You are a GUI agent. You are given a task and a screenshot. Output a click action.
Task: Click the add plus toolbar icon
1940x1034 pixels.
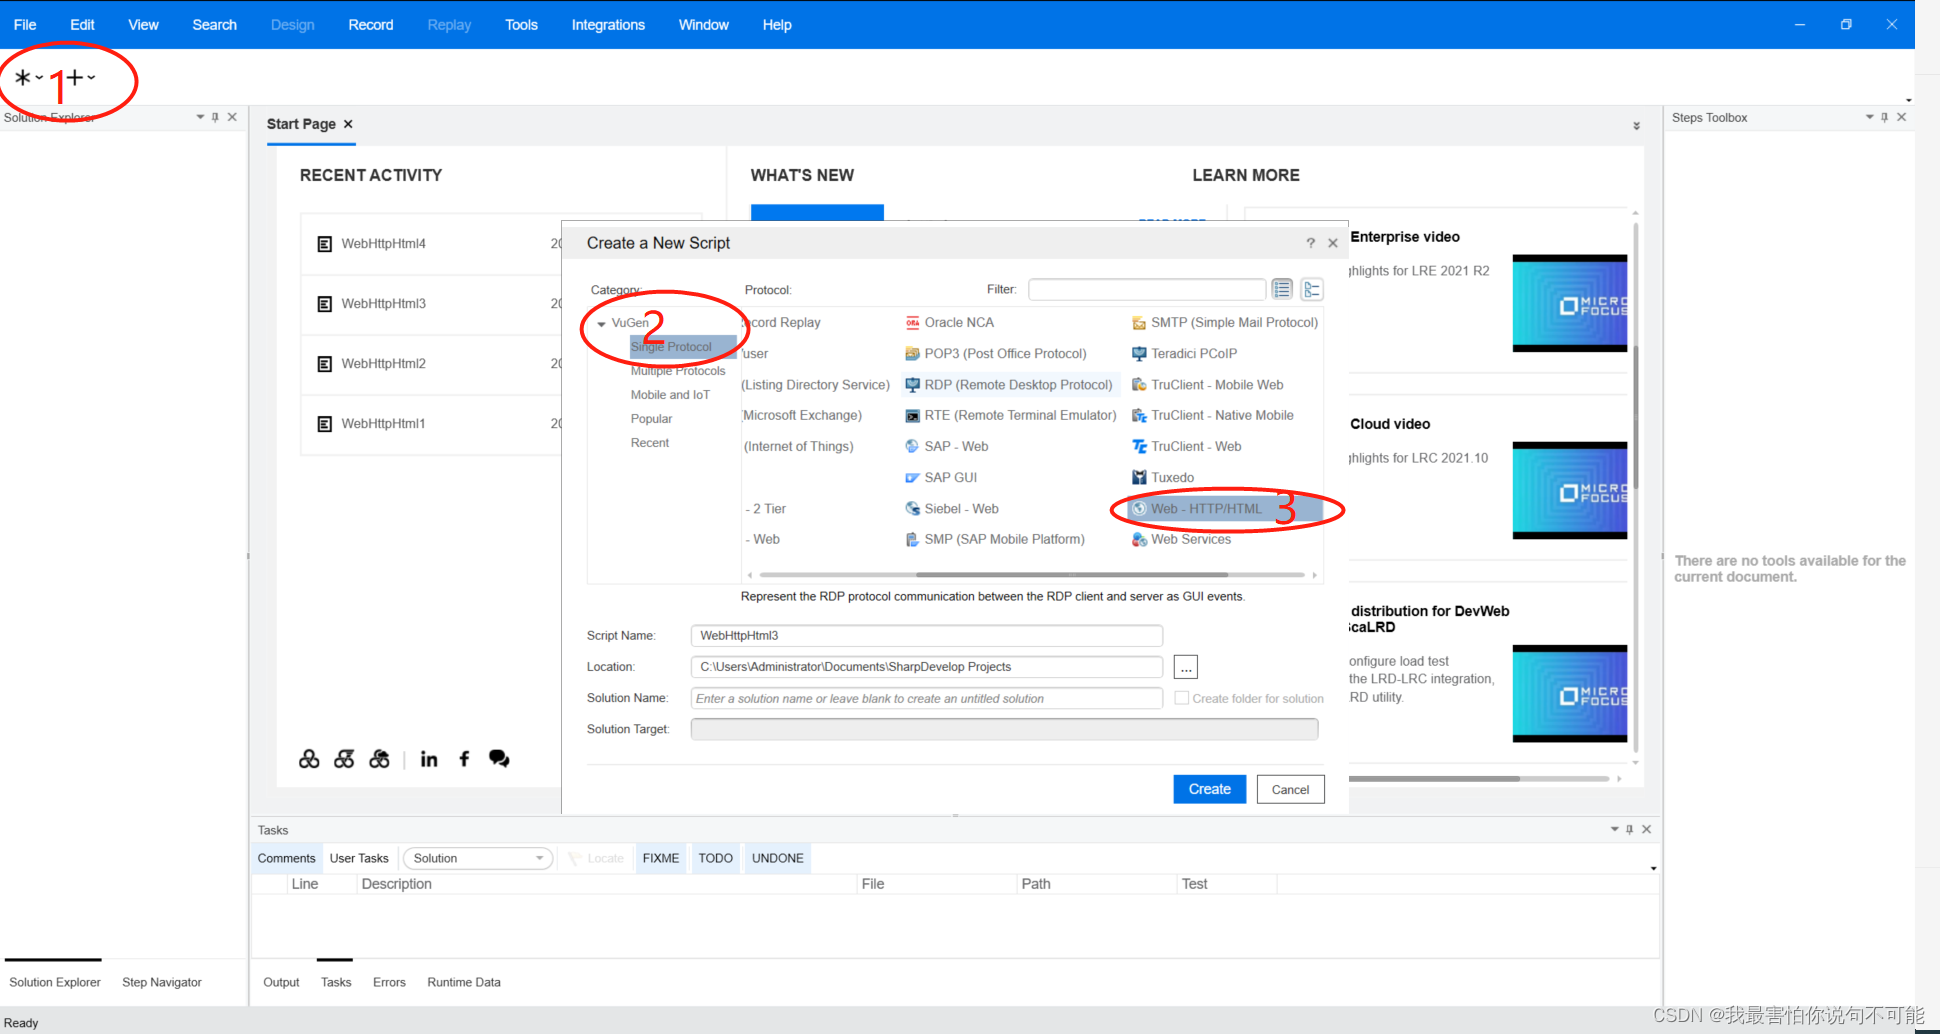coord(75,77)
